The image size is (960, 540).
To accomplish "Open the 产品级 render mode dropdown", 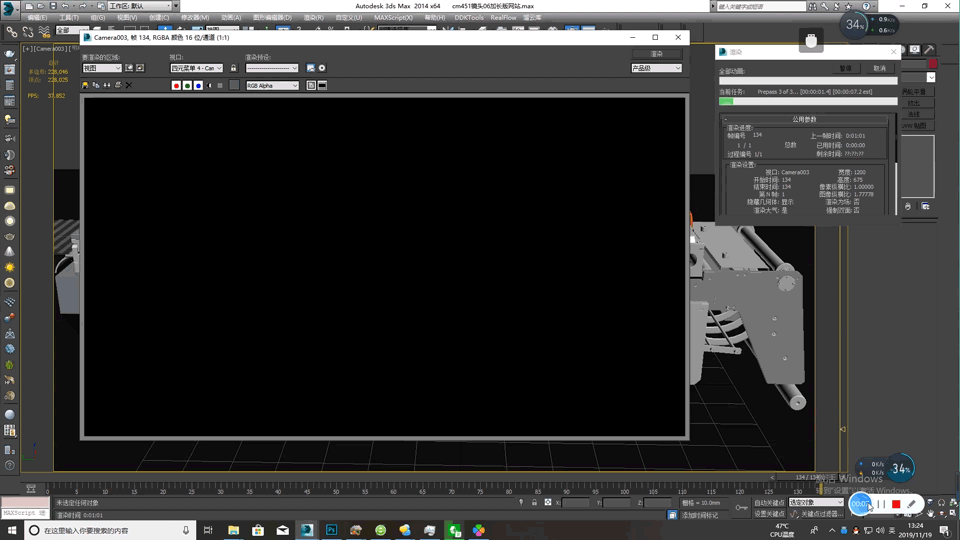I will 656,68.
